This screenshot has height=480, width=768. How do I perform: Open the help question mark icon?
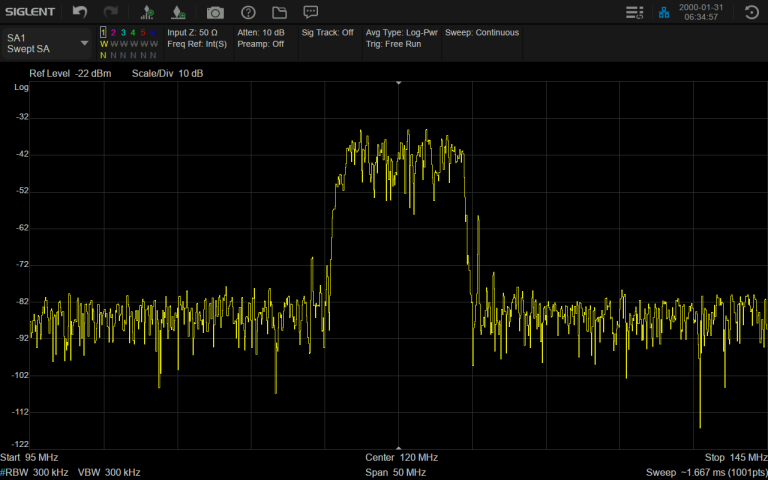pos(248,12)
